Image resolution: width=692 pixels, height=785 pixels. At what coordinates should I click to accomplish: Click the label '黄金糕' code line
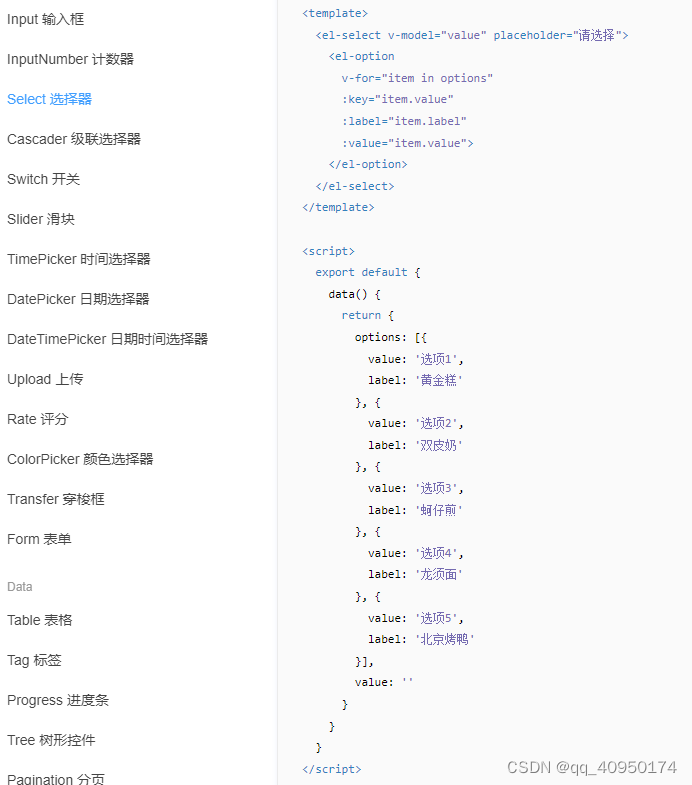pyautogui.click(x=415, y=380)
